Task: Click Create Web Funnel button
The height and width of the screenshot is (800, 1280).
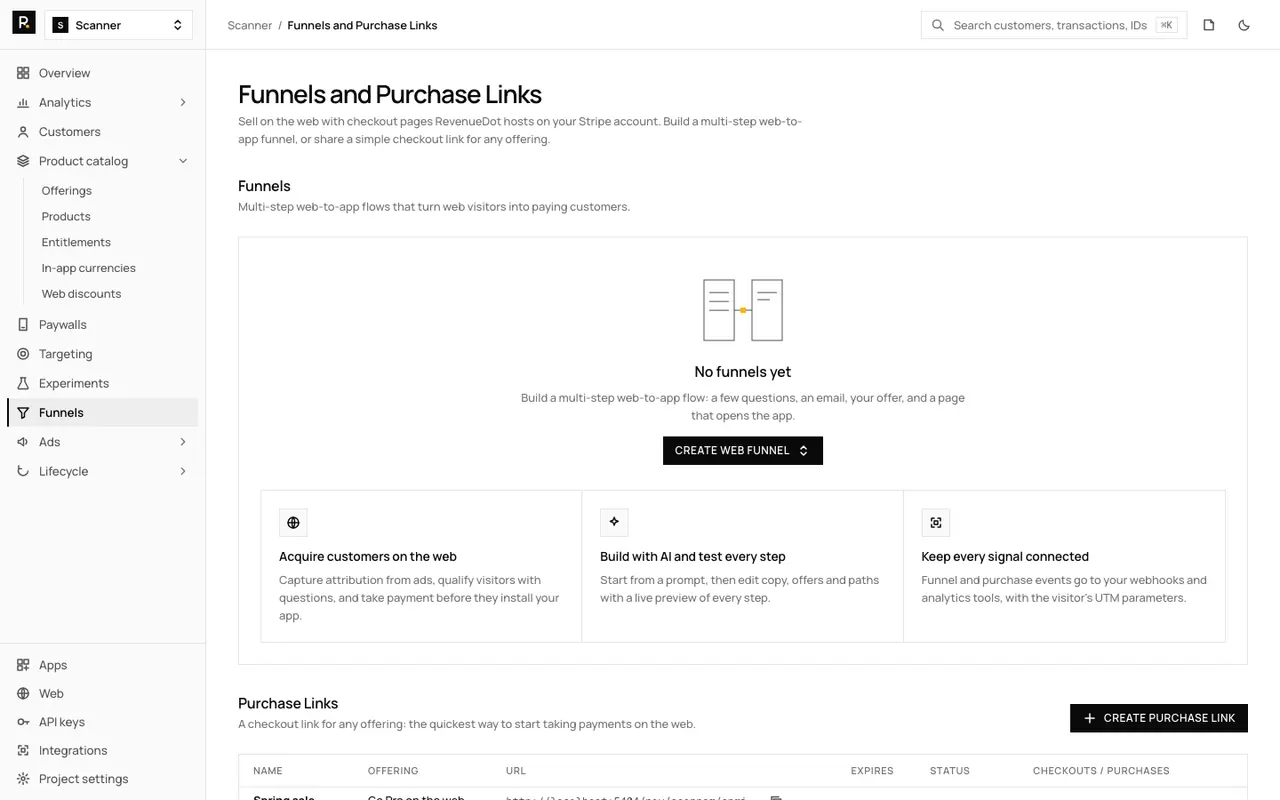Action: (x=743, y=451)
